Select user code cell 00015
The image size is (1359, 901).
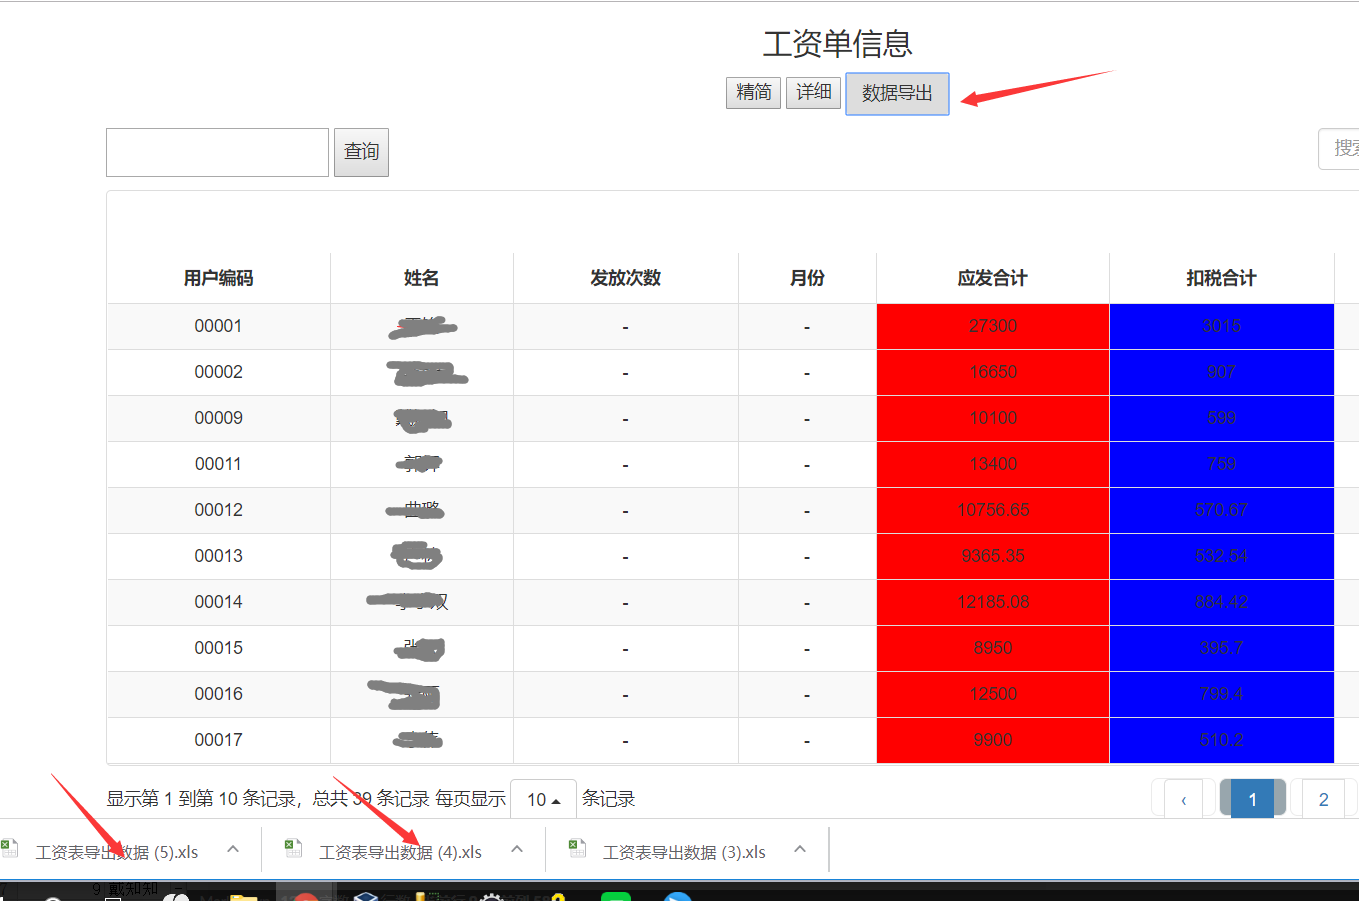coord(218,648)
